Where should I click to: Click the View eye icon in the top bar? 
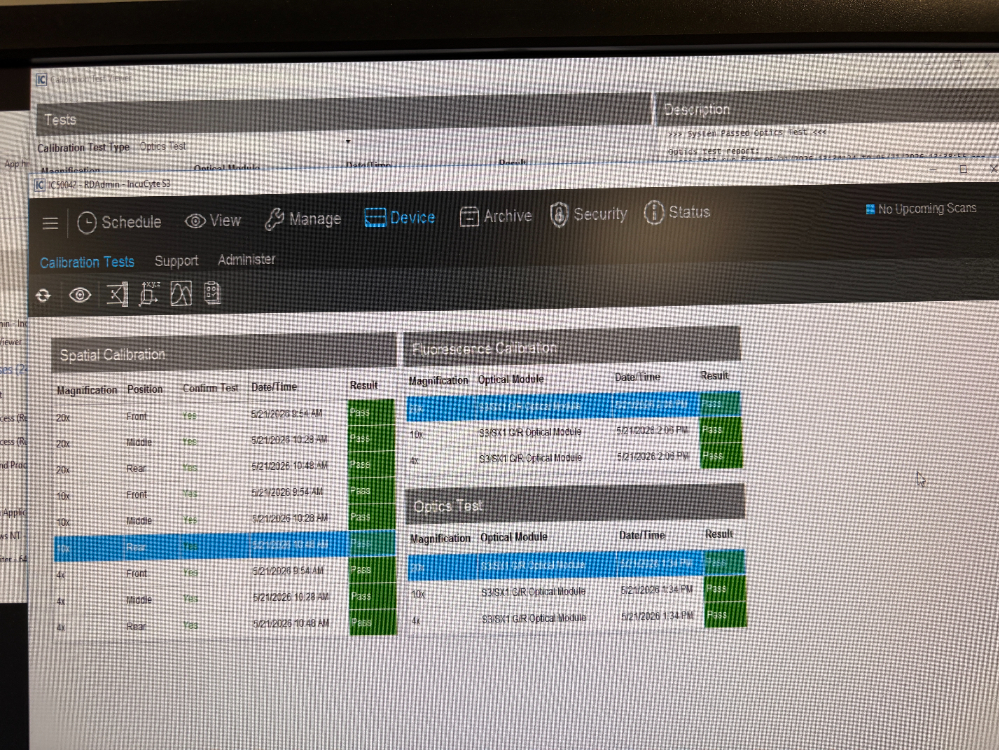pyautogui.click(x=195, y=221)
